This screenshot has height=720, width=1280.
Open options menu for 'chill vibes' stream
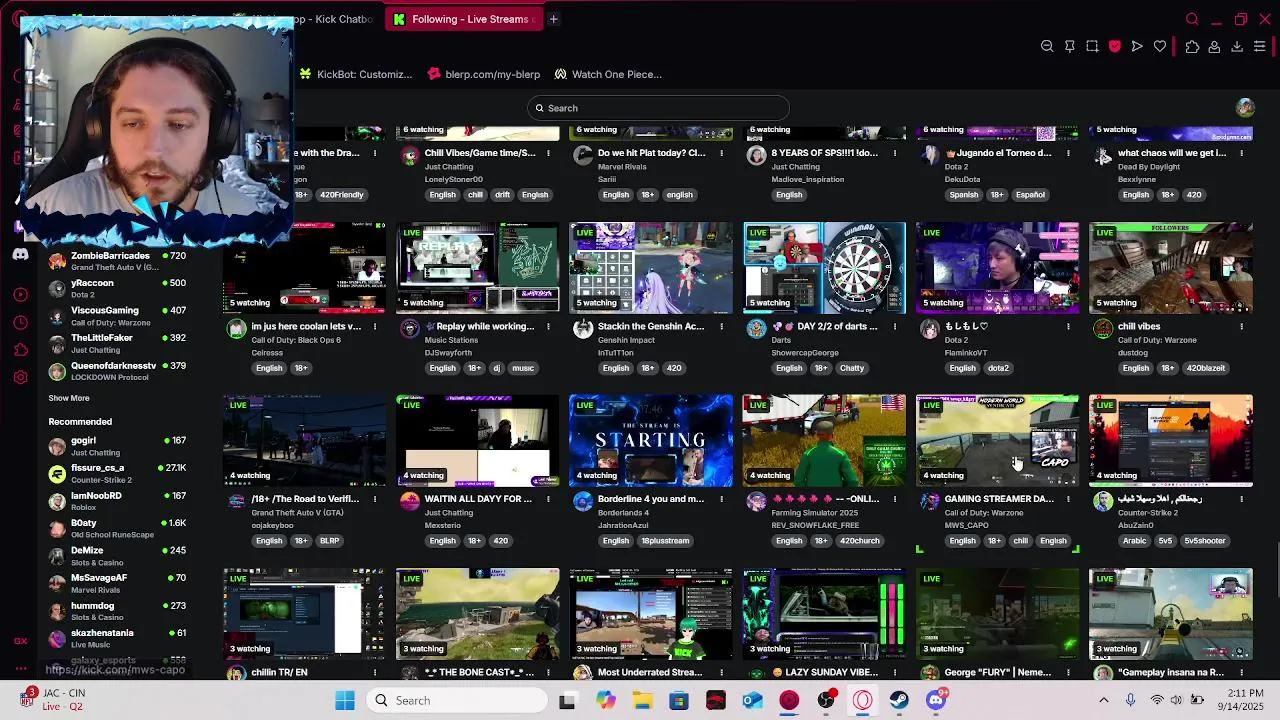pos(1241,326)
